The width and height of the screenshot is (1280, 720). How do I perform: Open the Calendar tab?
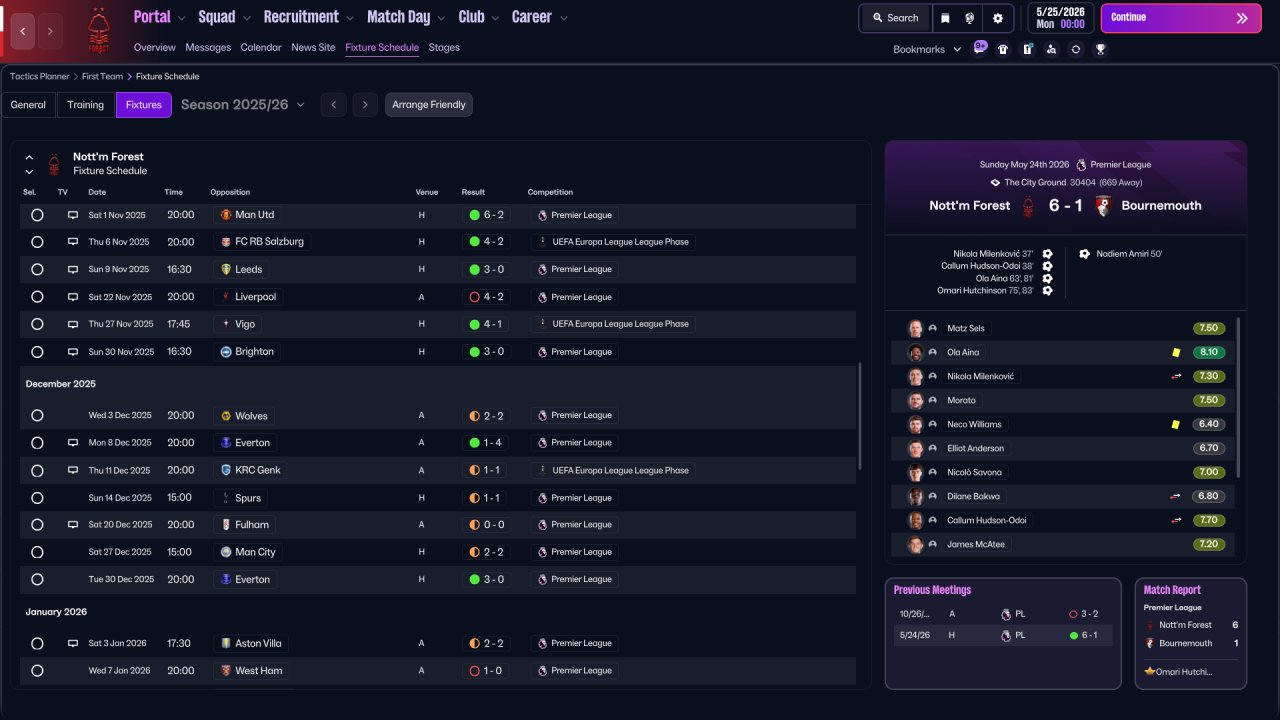261,47
